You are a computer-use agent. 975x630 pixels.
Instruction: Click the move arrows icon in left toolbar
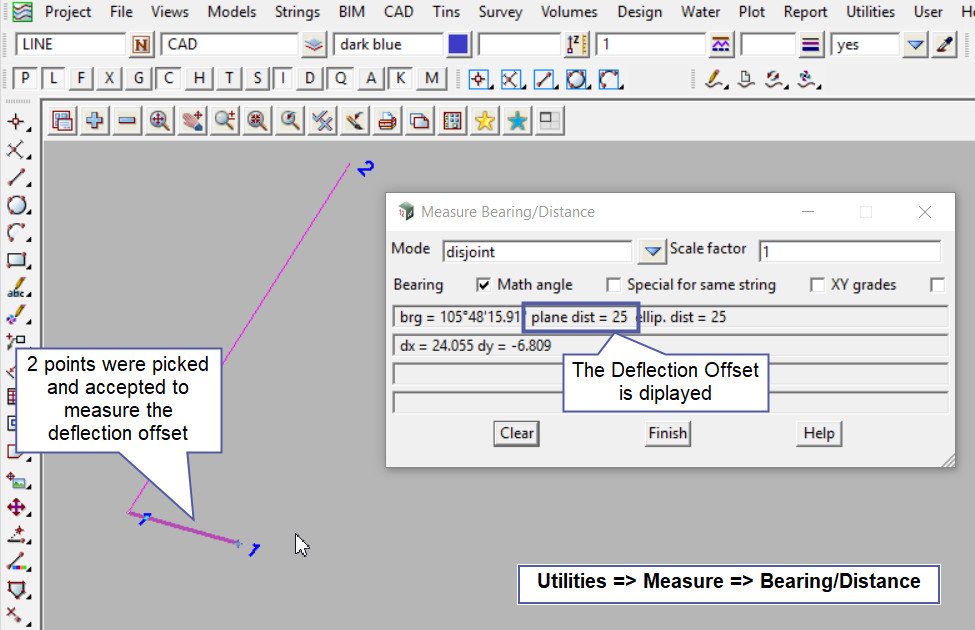16,507
